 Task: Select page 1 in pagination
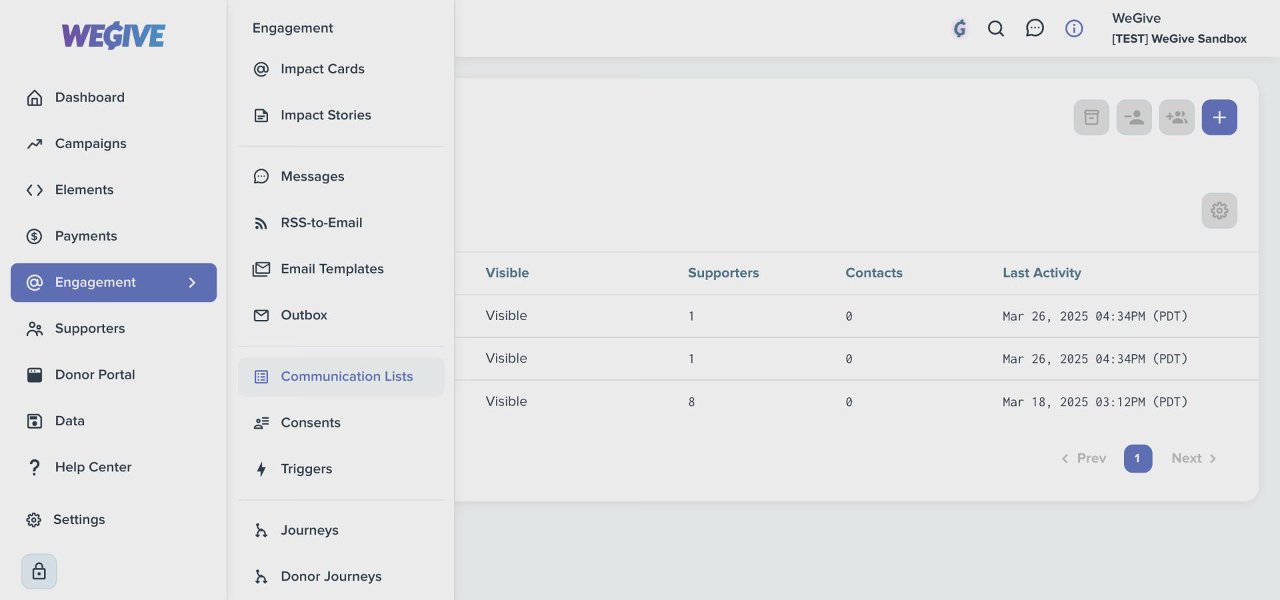click(1138, 459)
